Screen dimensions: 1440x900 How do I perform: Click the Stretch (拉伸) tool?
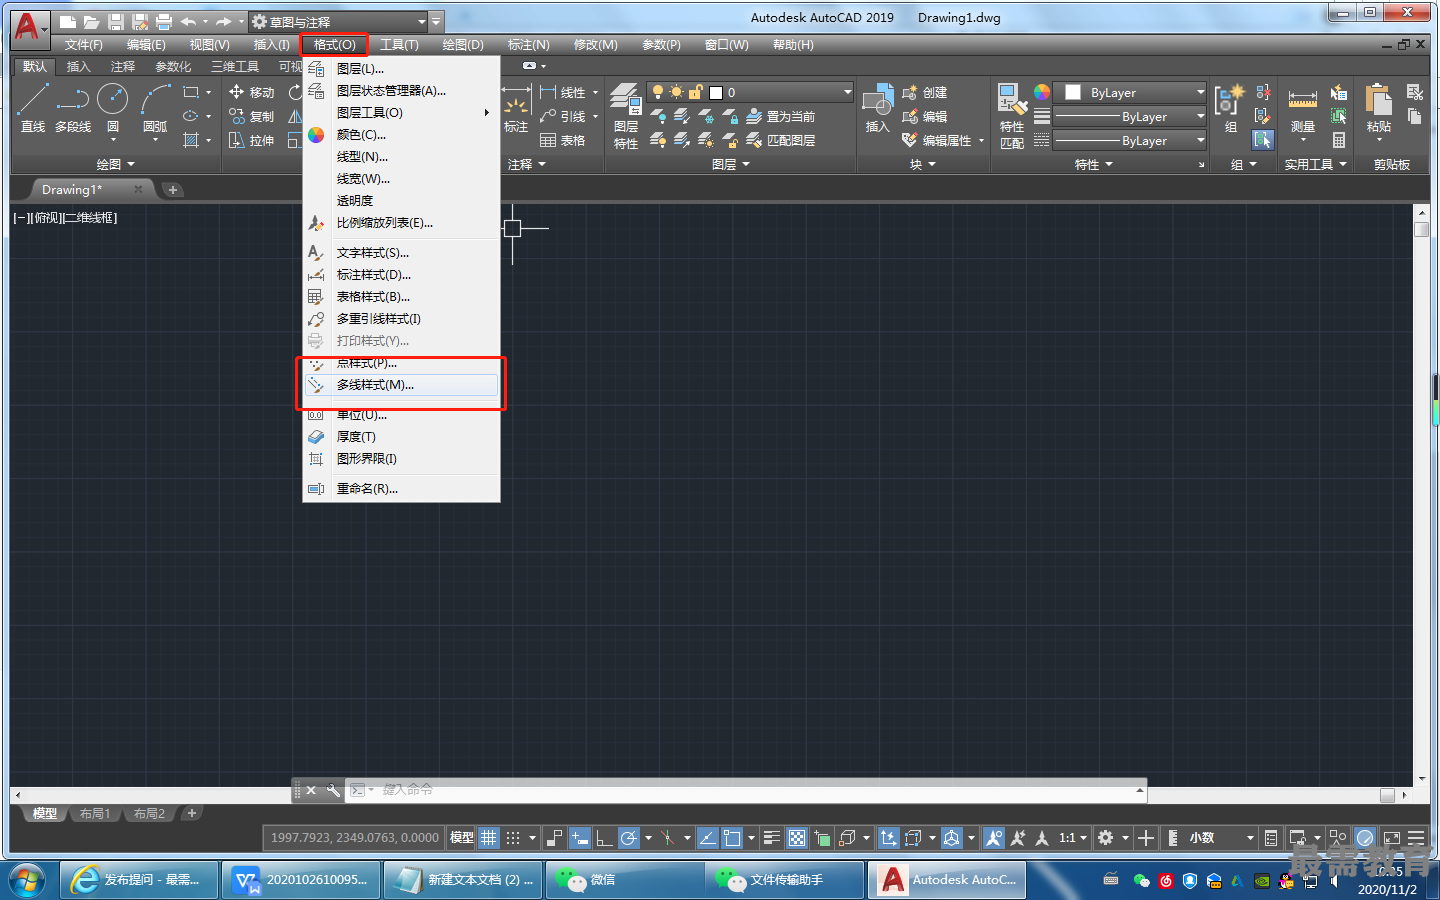[x=252, y=140]
